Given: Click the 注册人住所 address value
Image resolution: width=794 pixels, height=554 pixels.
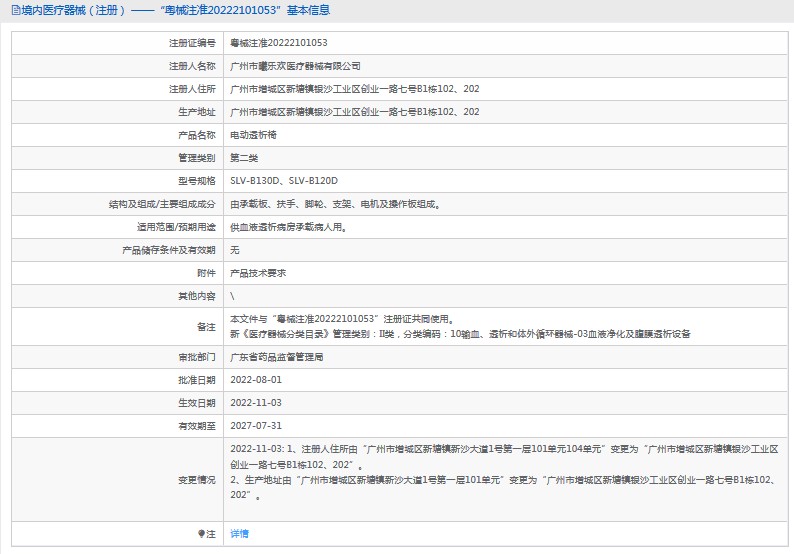Looking at the screenshot, I should [x=354, y=89].
